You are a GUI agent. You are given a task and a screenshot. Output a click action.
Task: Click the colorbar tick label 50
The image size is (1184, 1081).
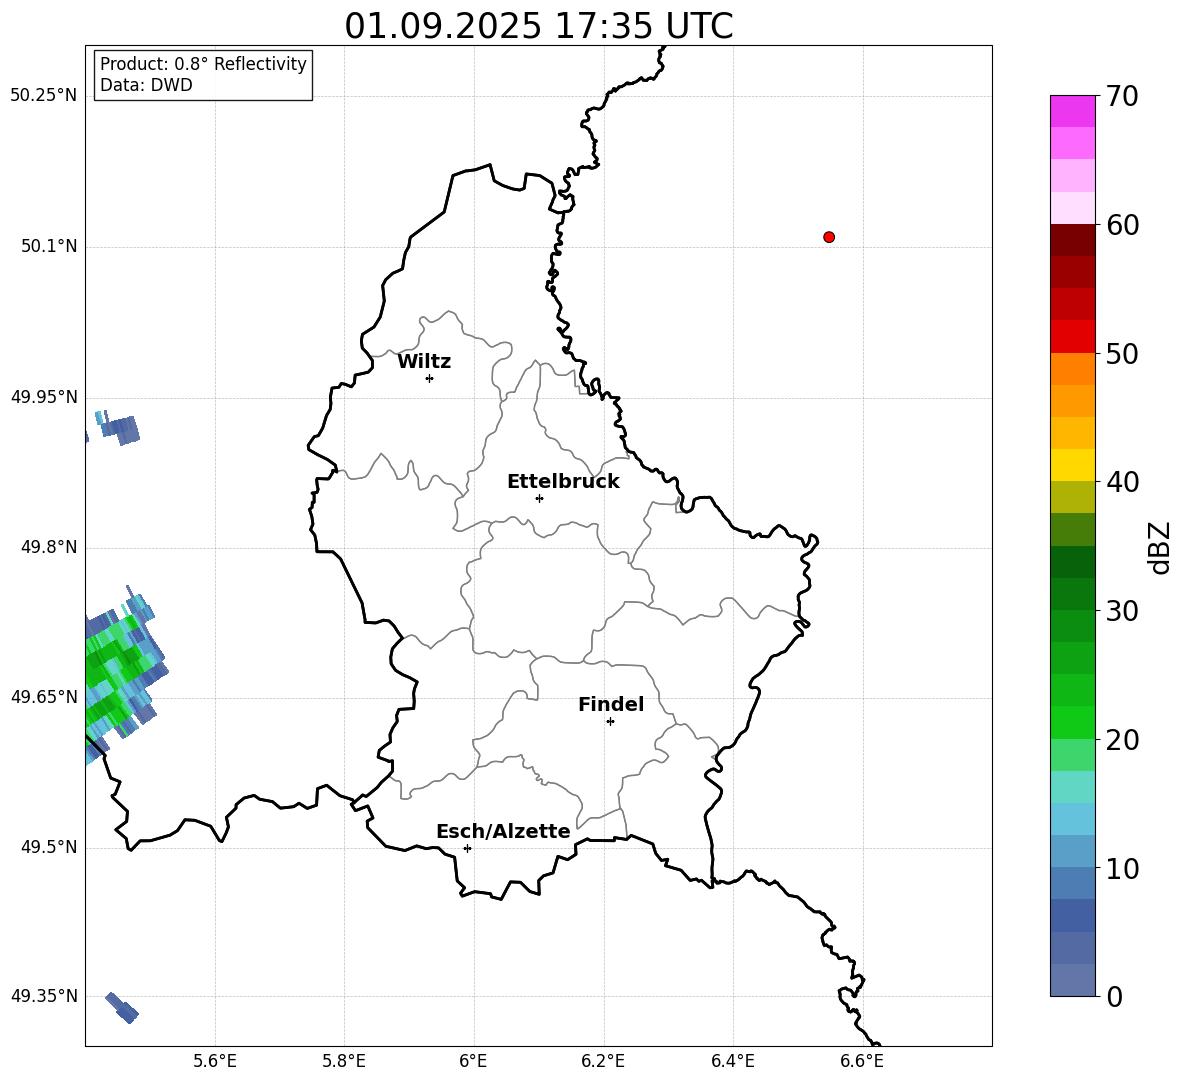1122,353
